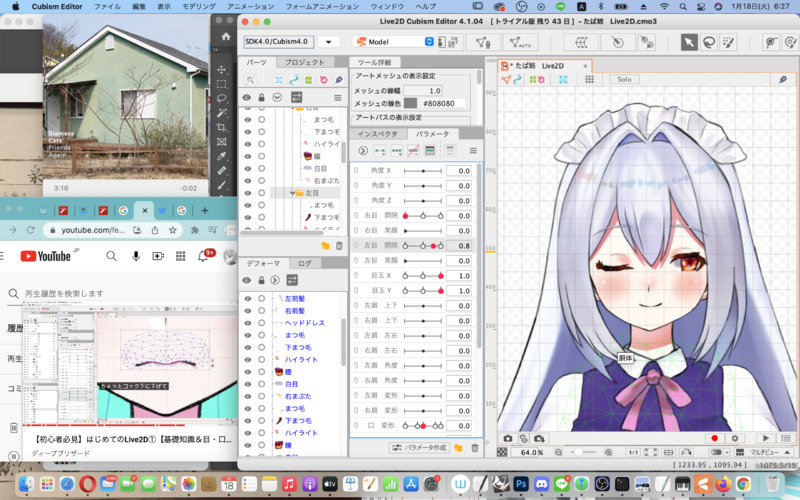
Task: Select the arrow selection tool in Cubism toolbar
Action: coord(689,42)
